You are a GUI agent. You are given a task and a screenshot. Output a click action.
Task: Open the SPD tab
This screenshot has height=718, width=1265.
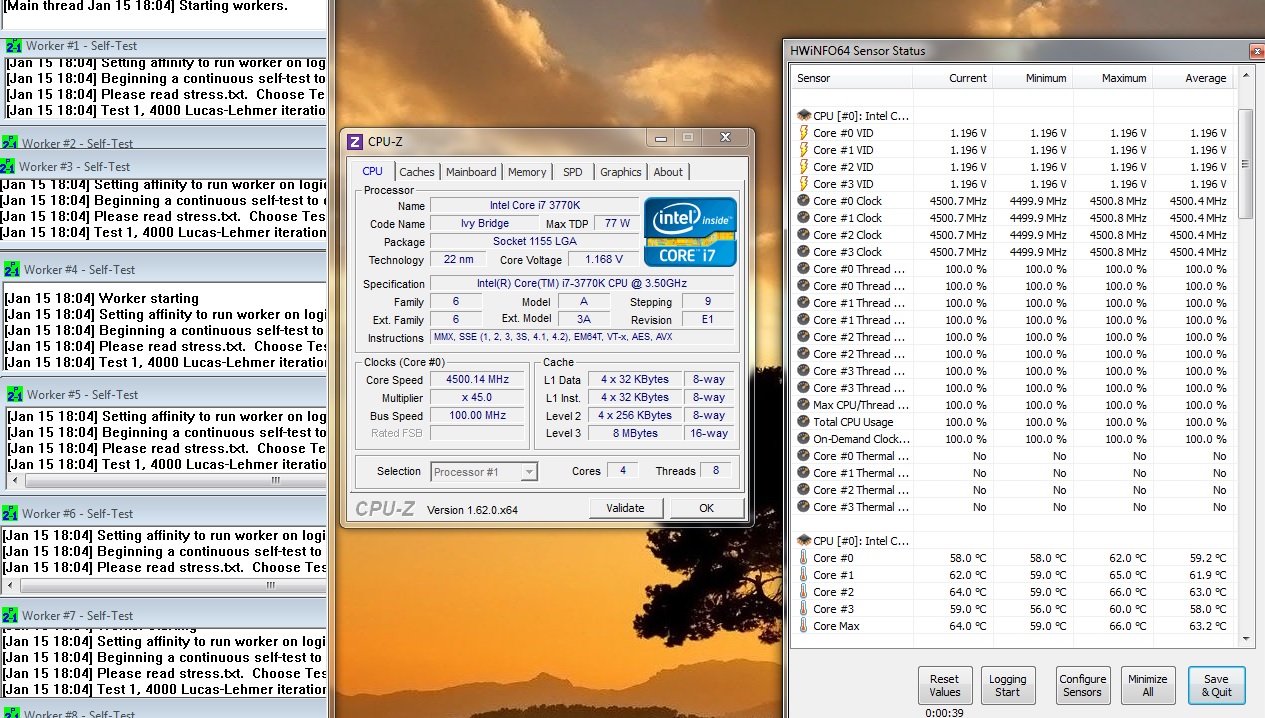tap(573, 172)
